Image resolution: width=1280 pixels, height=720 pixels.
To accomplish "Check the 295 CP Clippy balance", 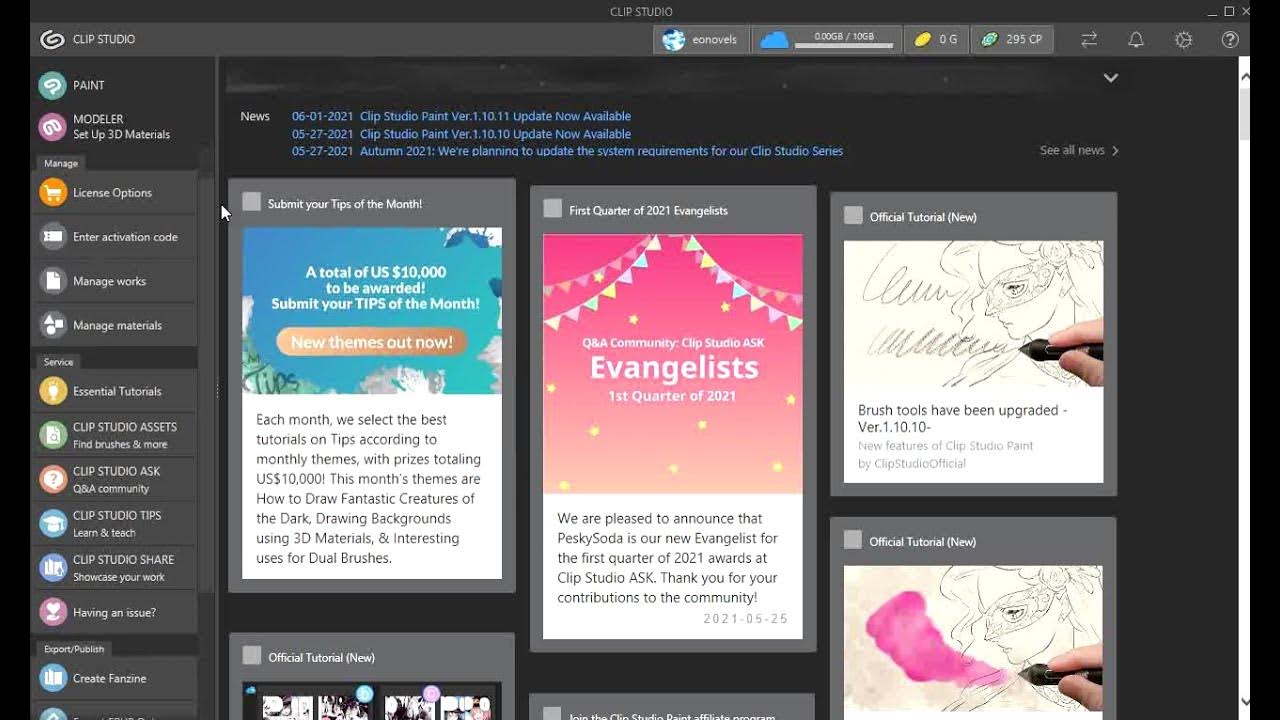I will [x=1012, y=40].
